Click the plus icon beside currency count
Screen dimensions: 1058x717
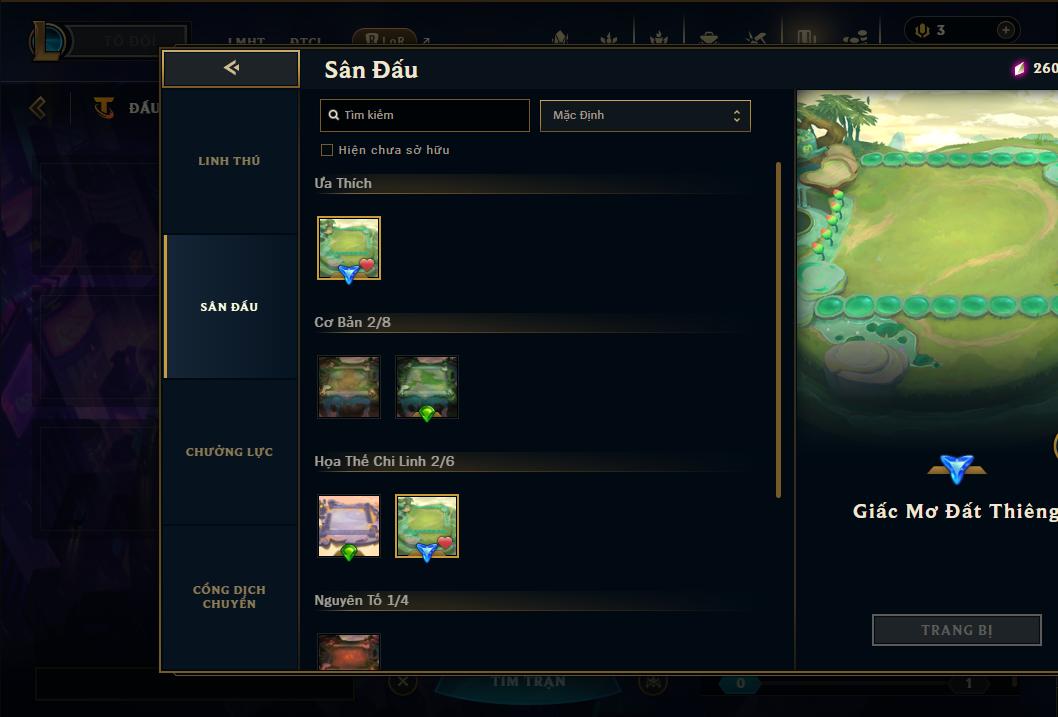[x=1005, y=30]
